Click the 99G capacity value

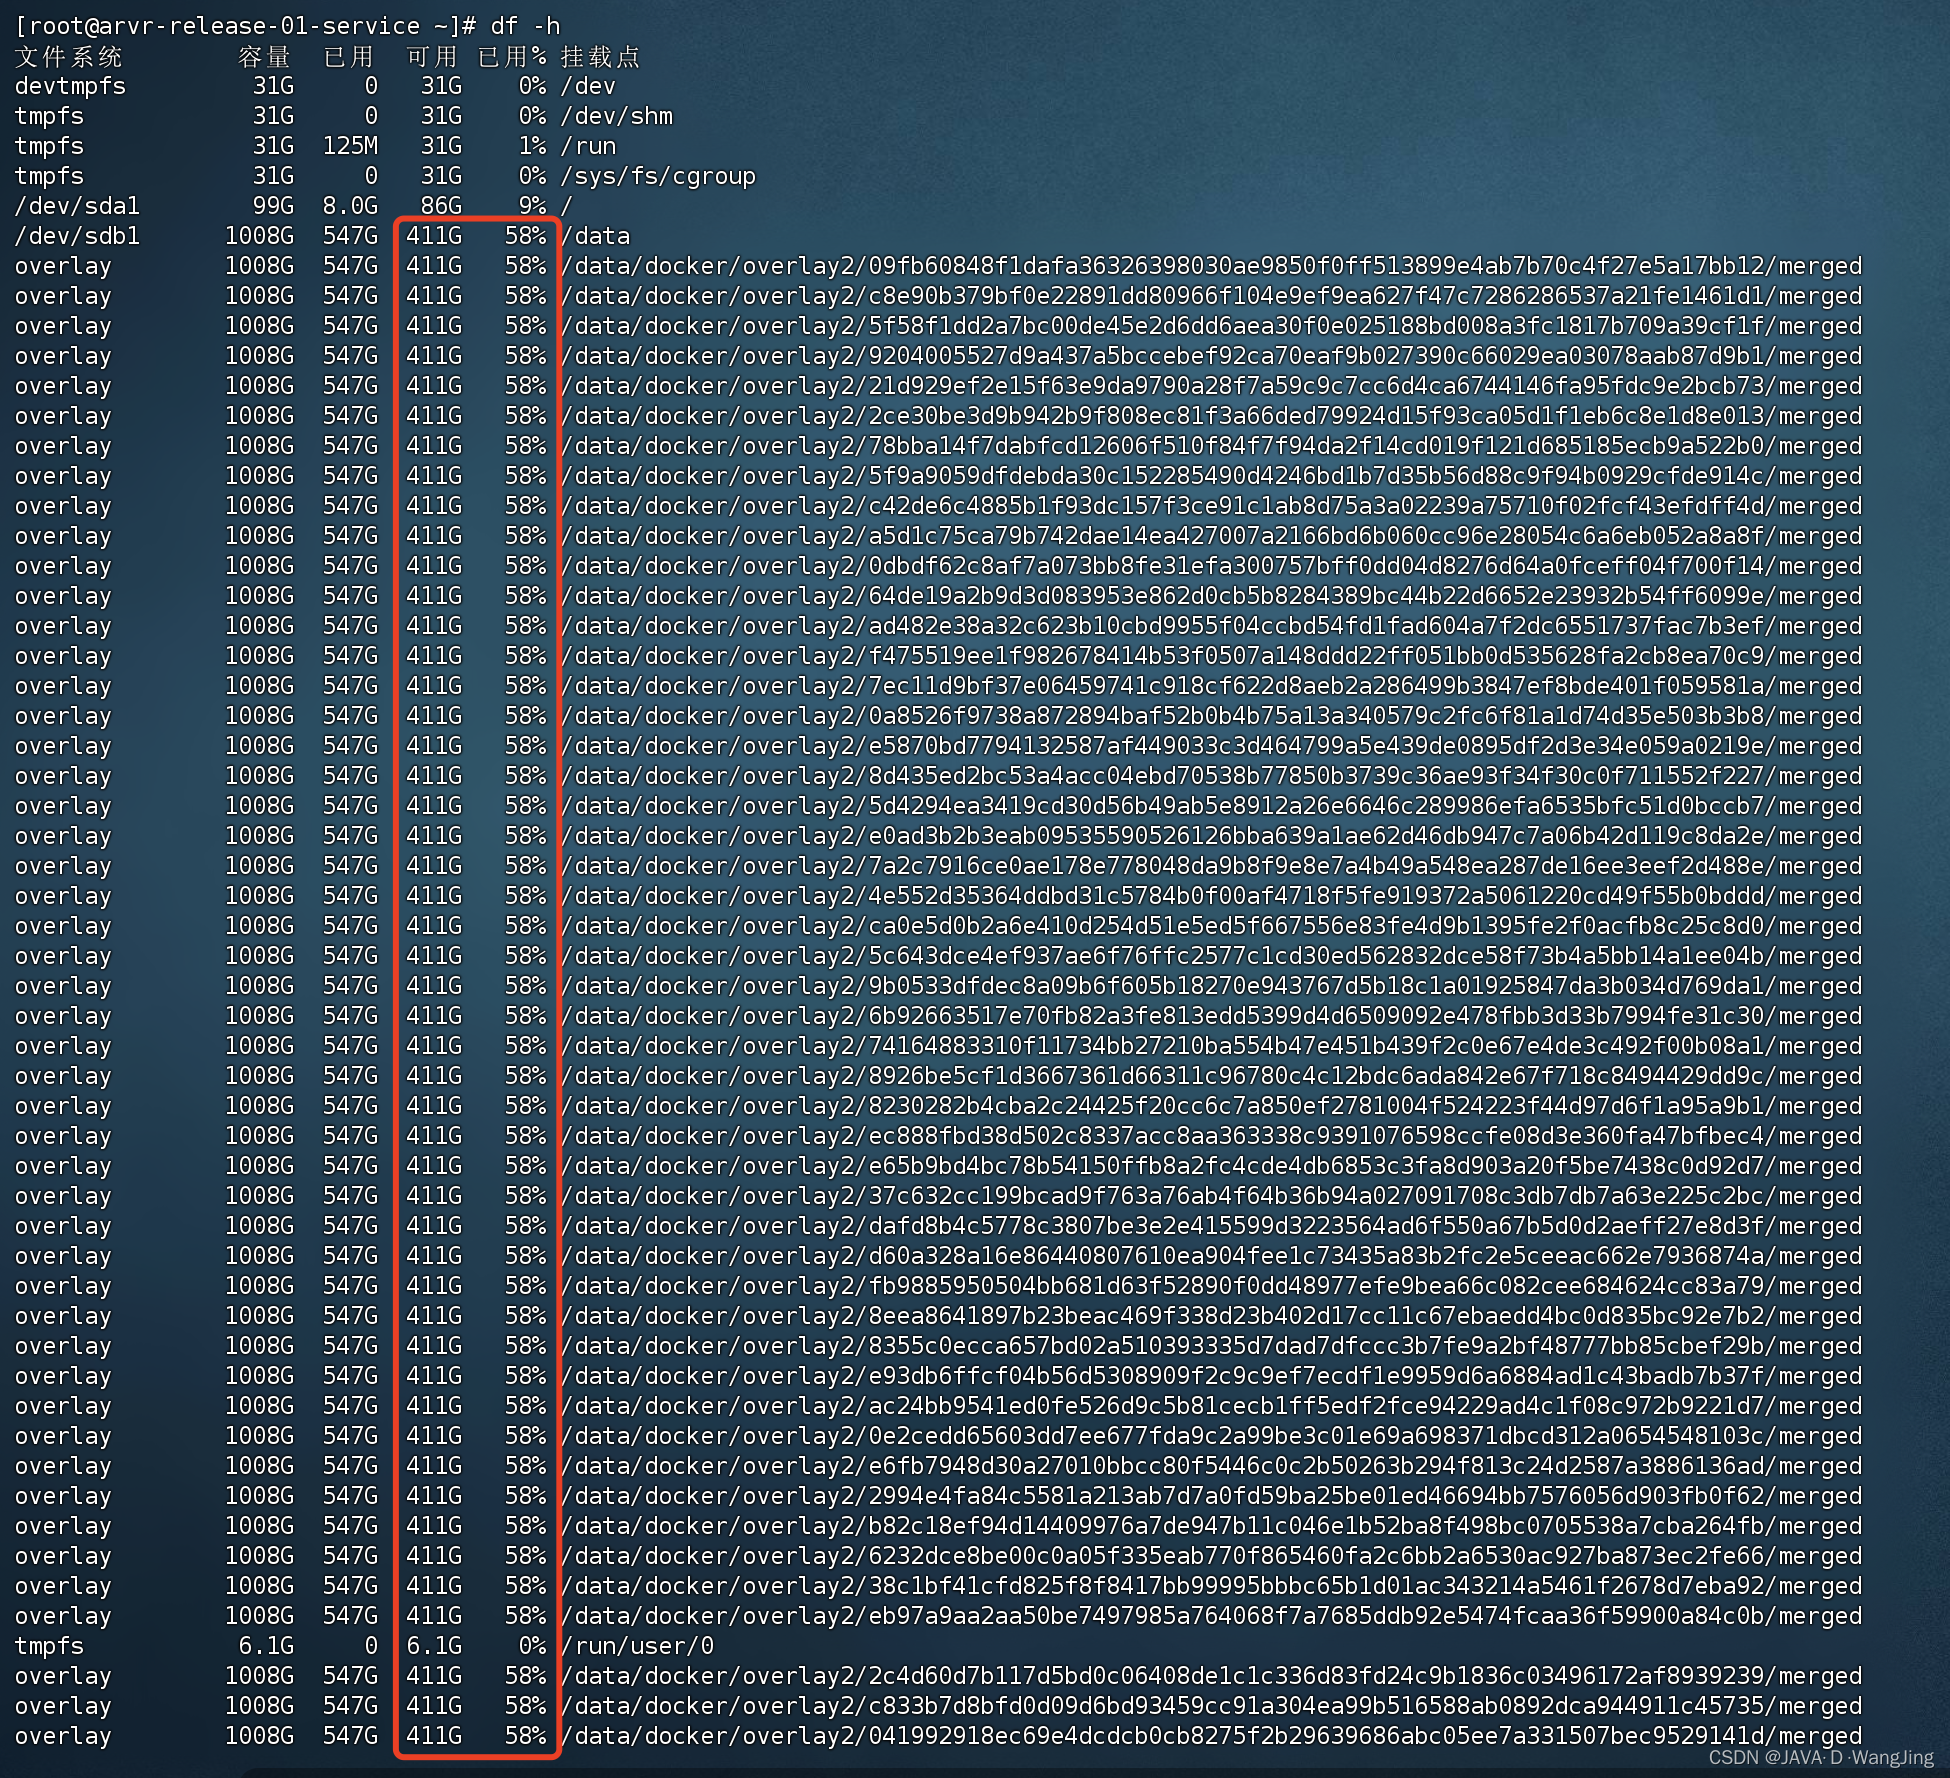(x=273, y=206)
